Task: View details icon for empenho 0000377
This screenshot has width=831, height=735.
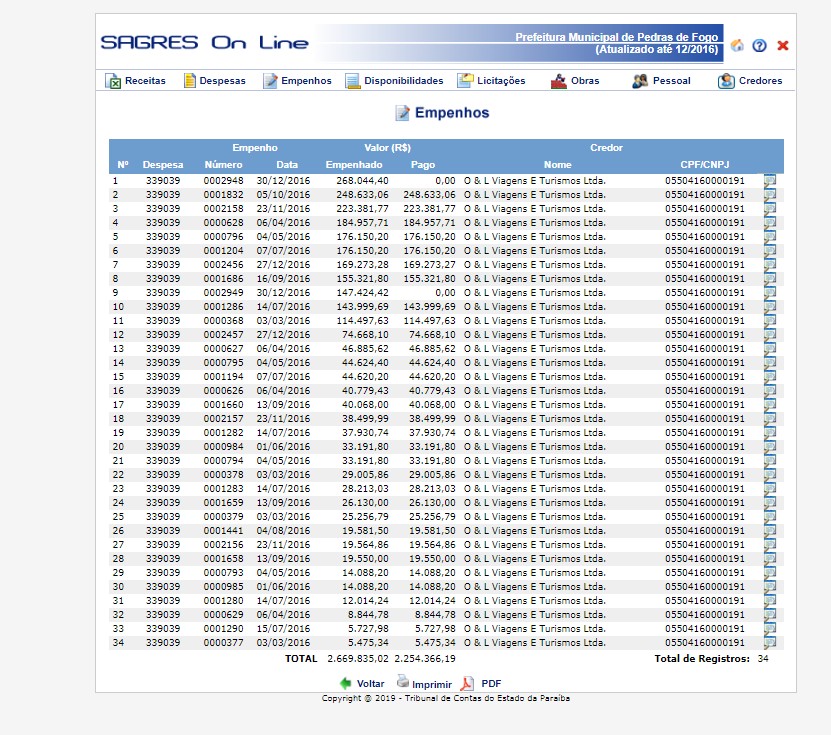Action: 770,643
